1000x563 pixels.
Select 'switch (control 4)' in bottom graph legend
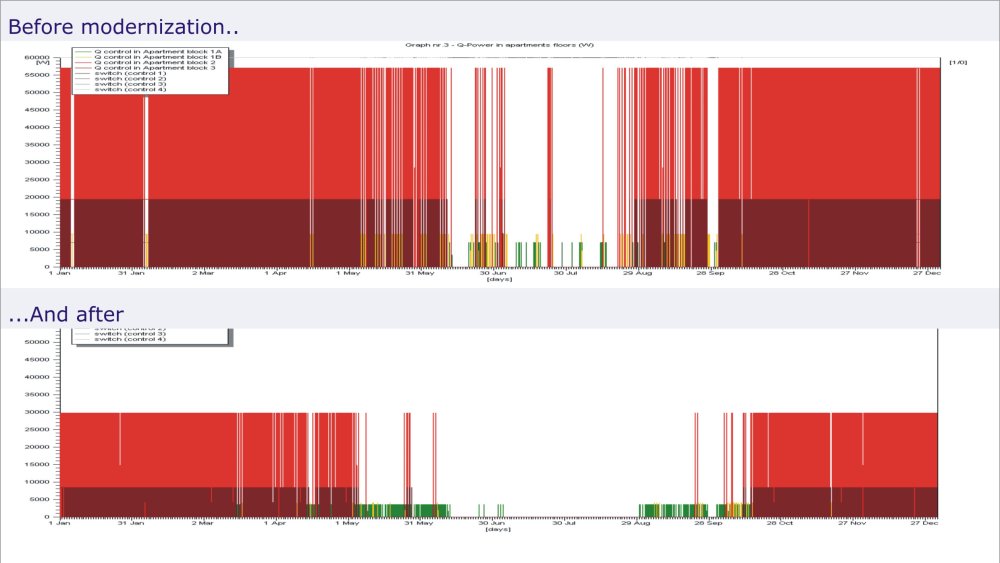tap(130, 339)
